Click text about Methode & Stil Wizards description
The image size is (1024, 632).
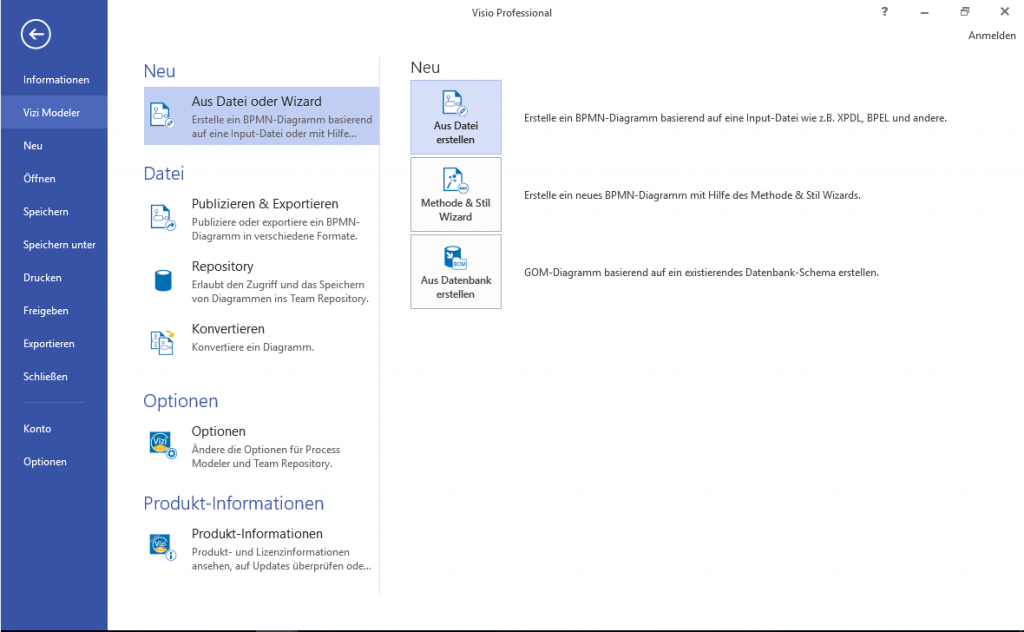(692, 195)
